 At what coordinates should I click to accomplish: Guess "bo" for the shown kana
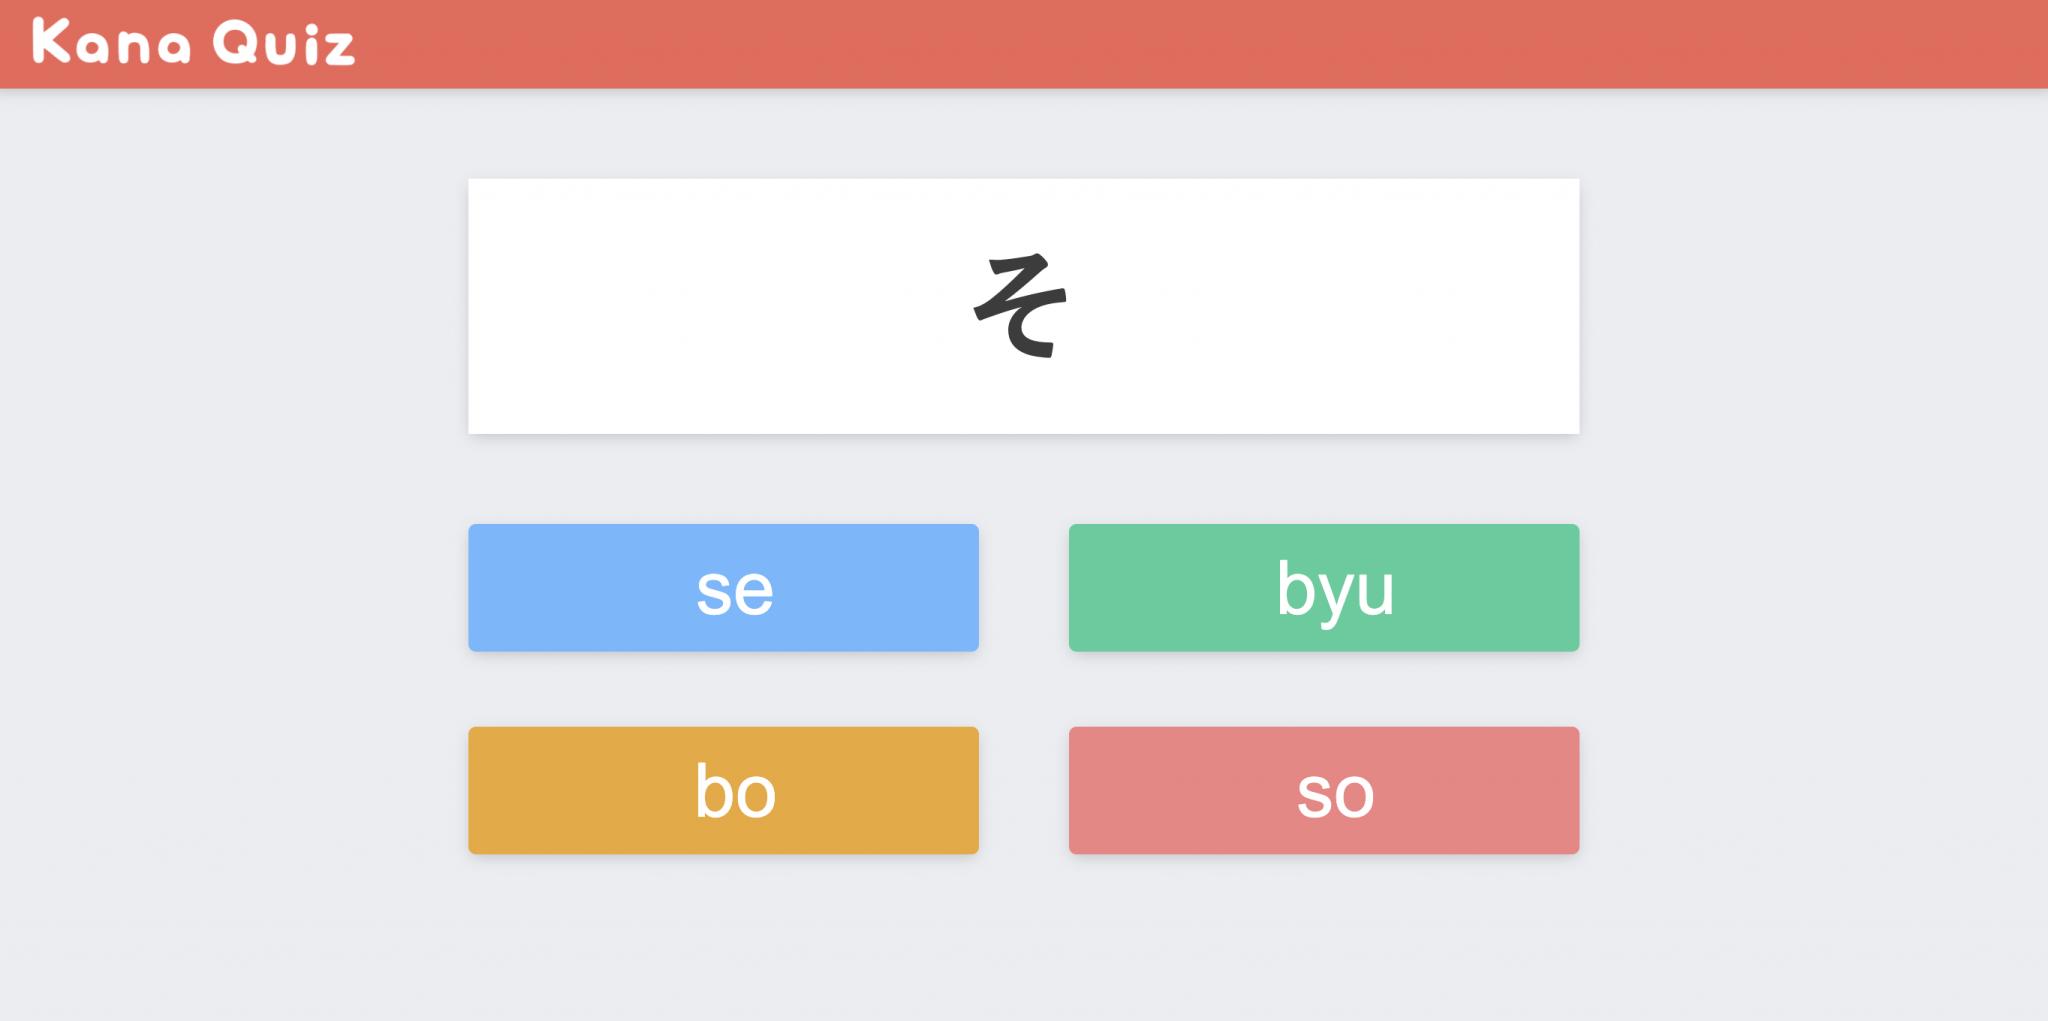[x=723, y=790]
